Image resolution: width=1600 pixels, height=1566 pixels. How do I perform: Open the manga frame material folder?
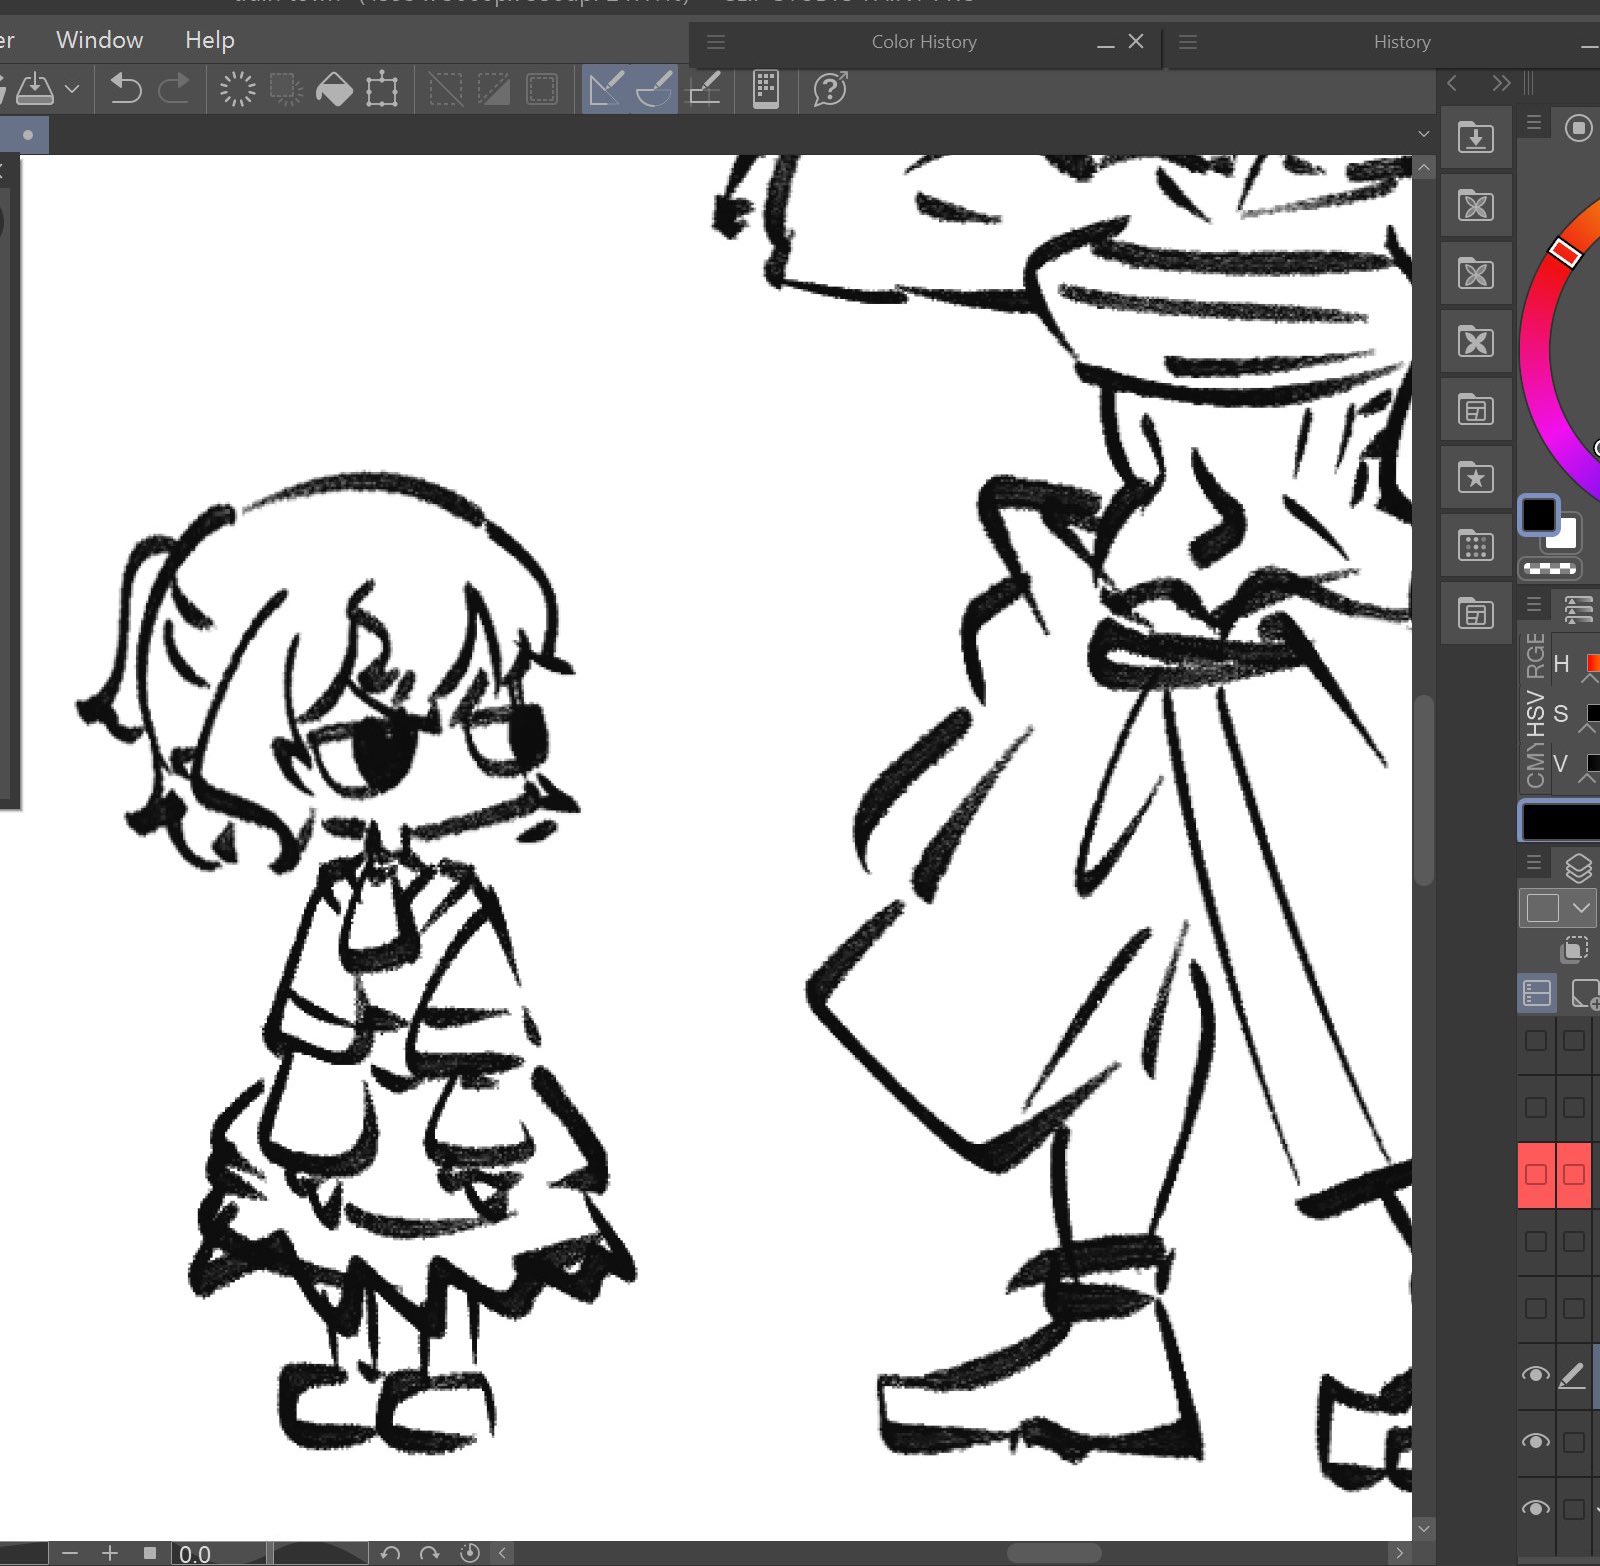[1476, 410]
